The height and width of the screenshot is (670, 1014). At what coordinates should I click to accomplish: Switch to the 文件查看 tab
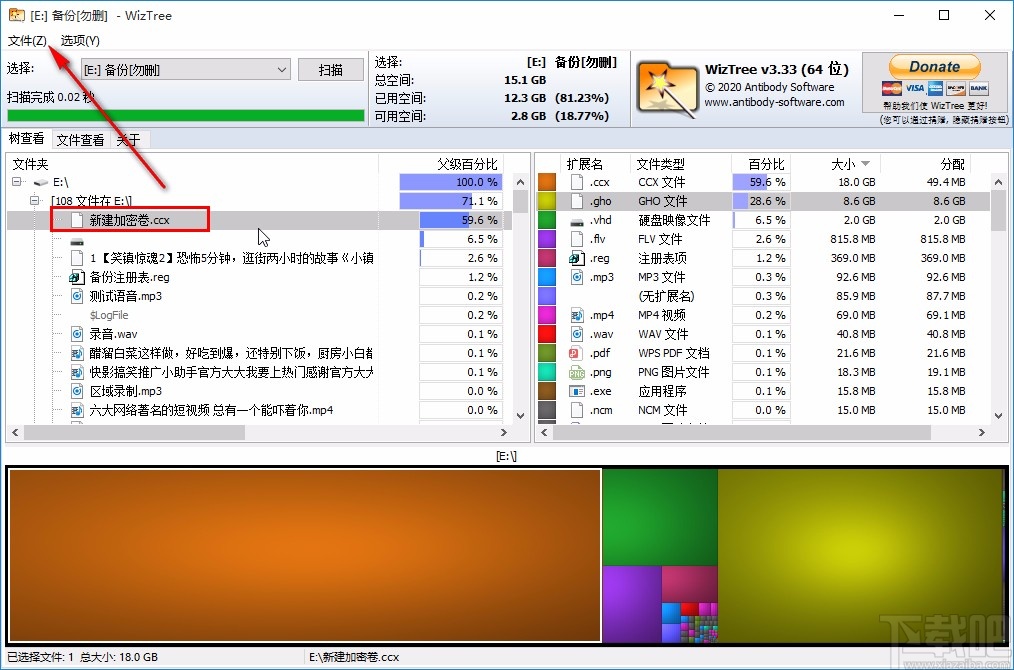coord(80,139)
